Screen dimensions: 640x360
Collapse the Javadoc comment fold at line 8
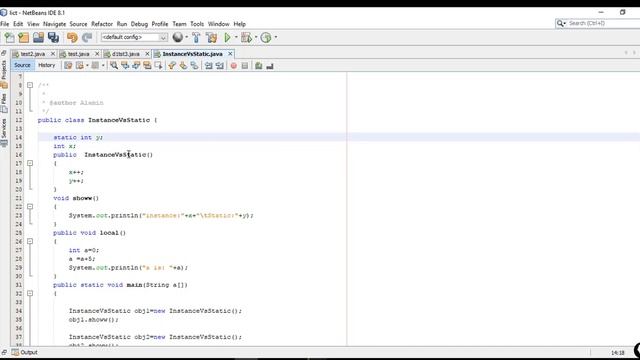(30, 85)
